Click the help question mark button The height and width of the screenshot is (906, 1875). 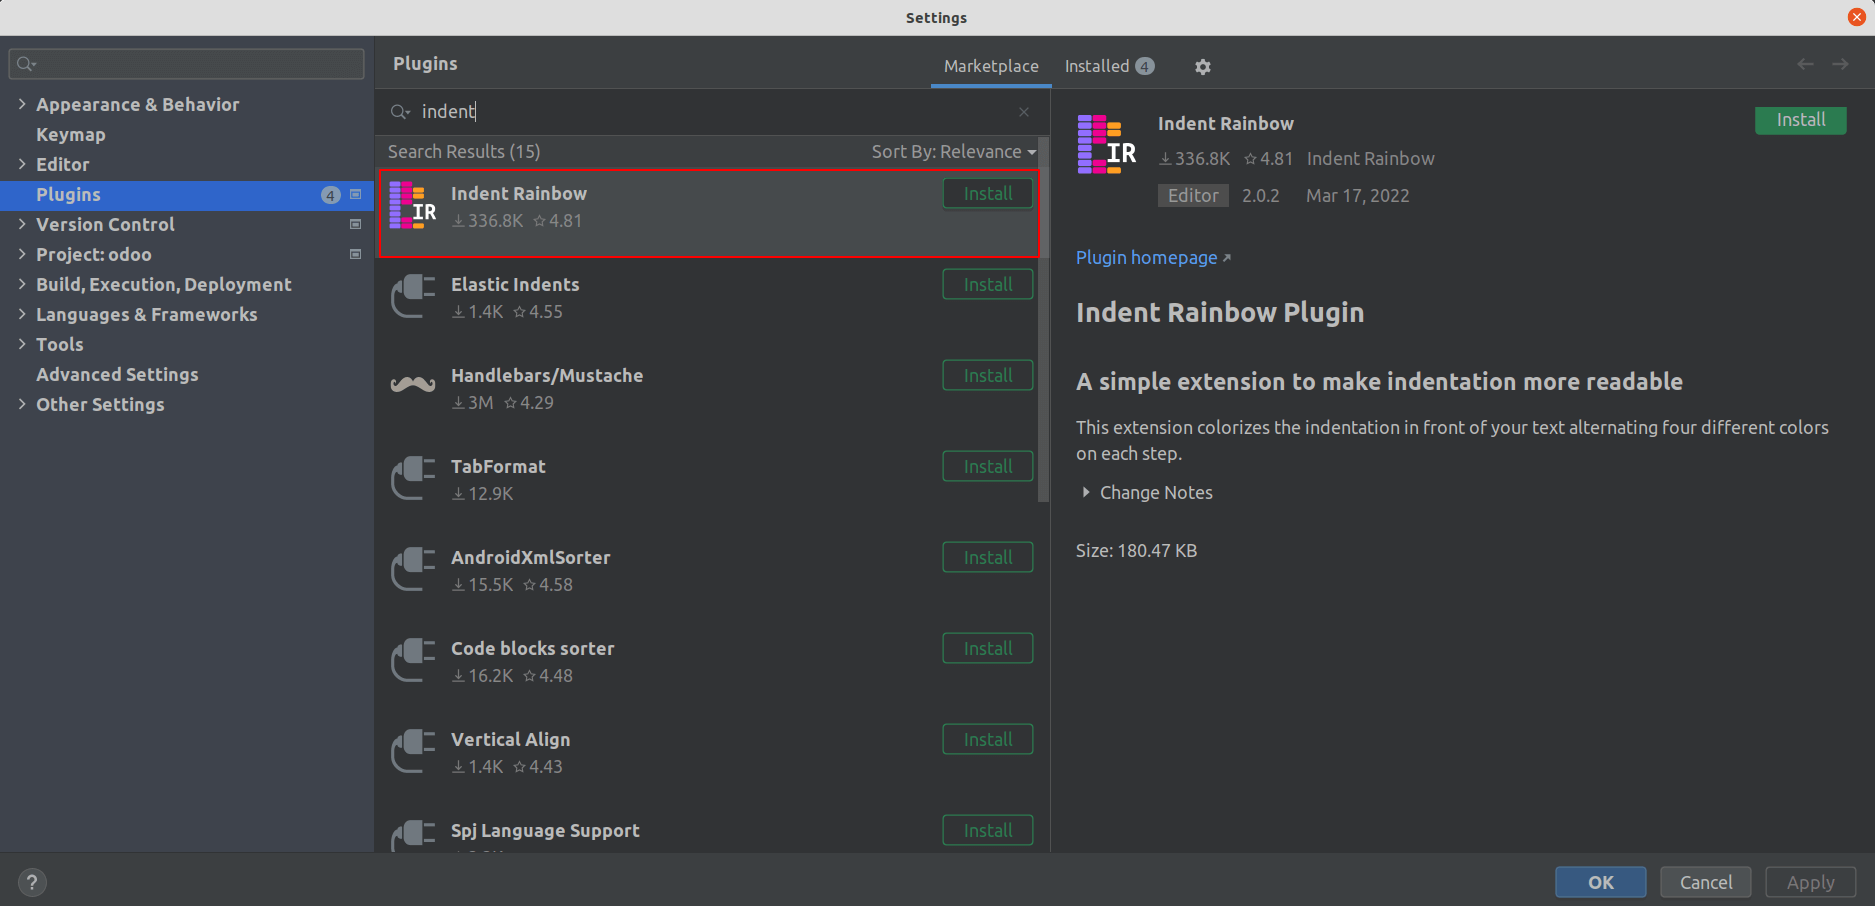click(x=32, y=882)
